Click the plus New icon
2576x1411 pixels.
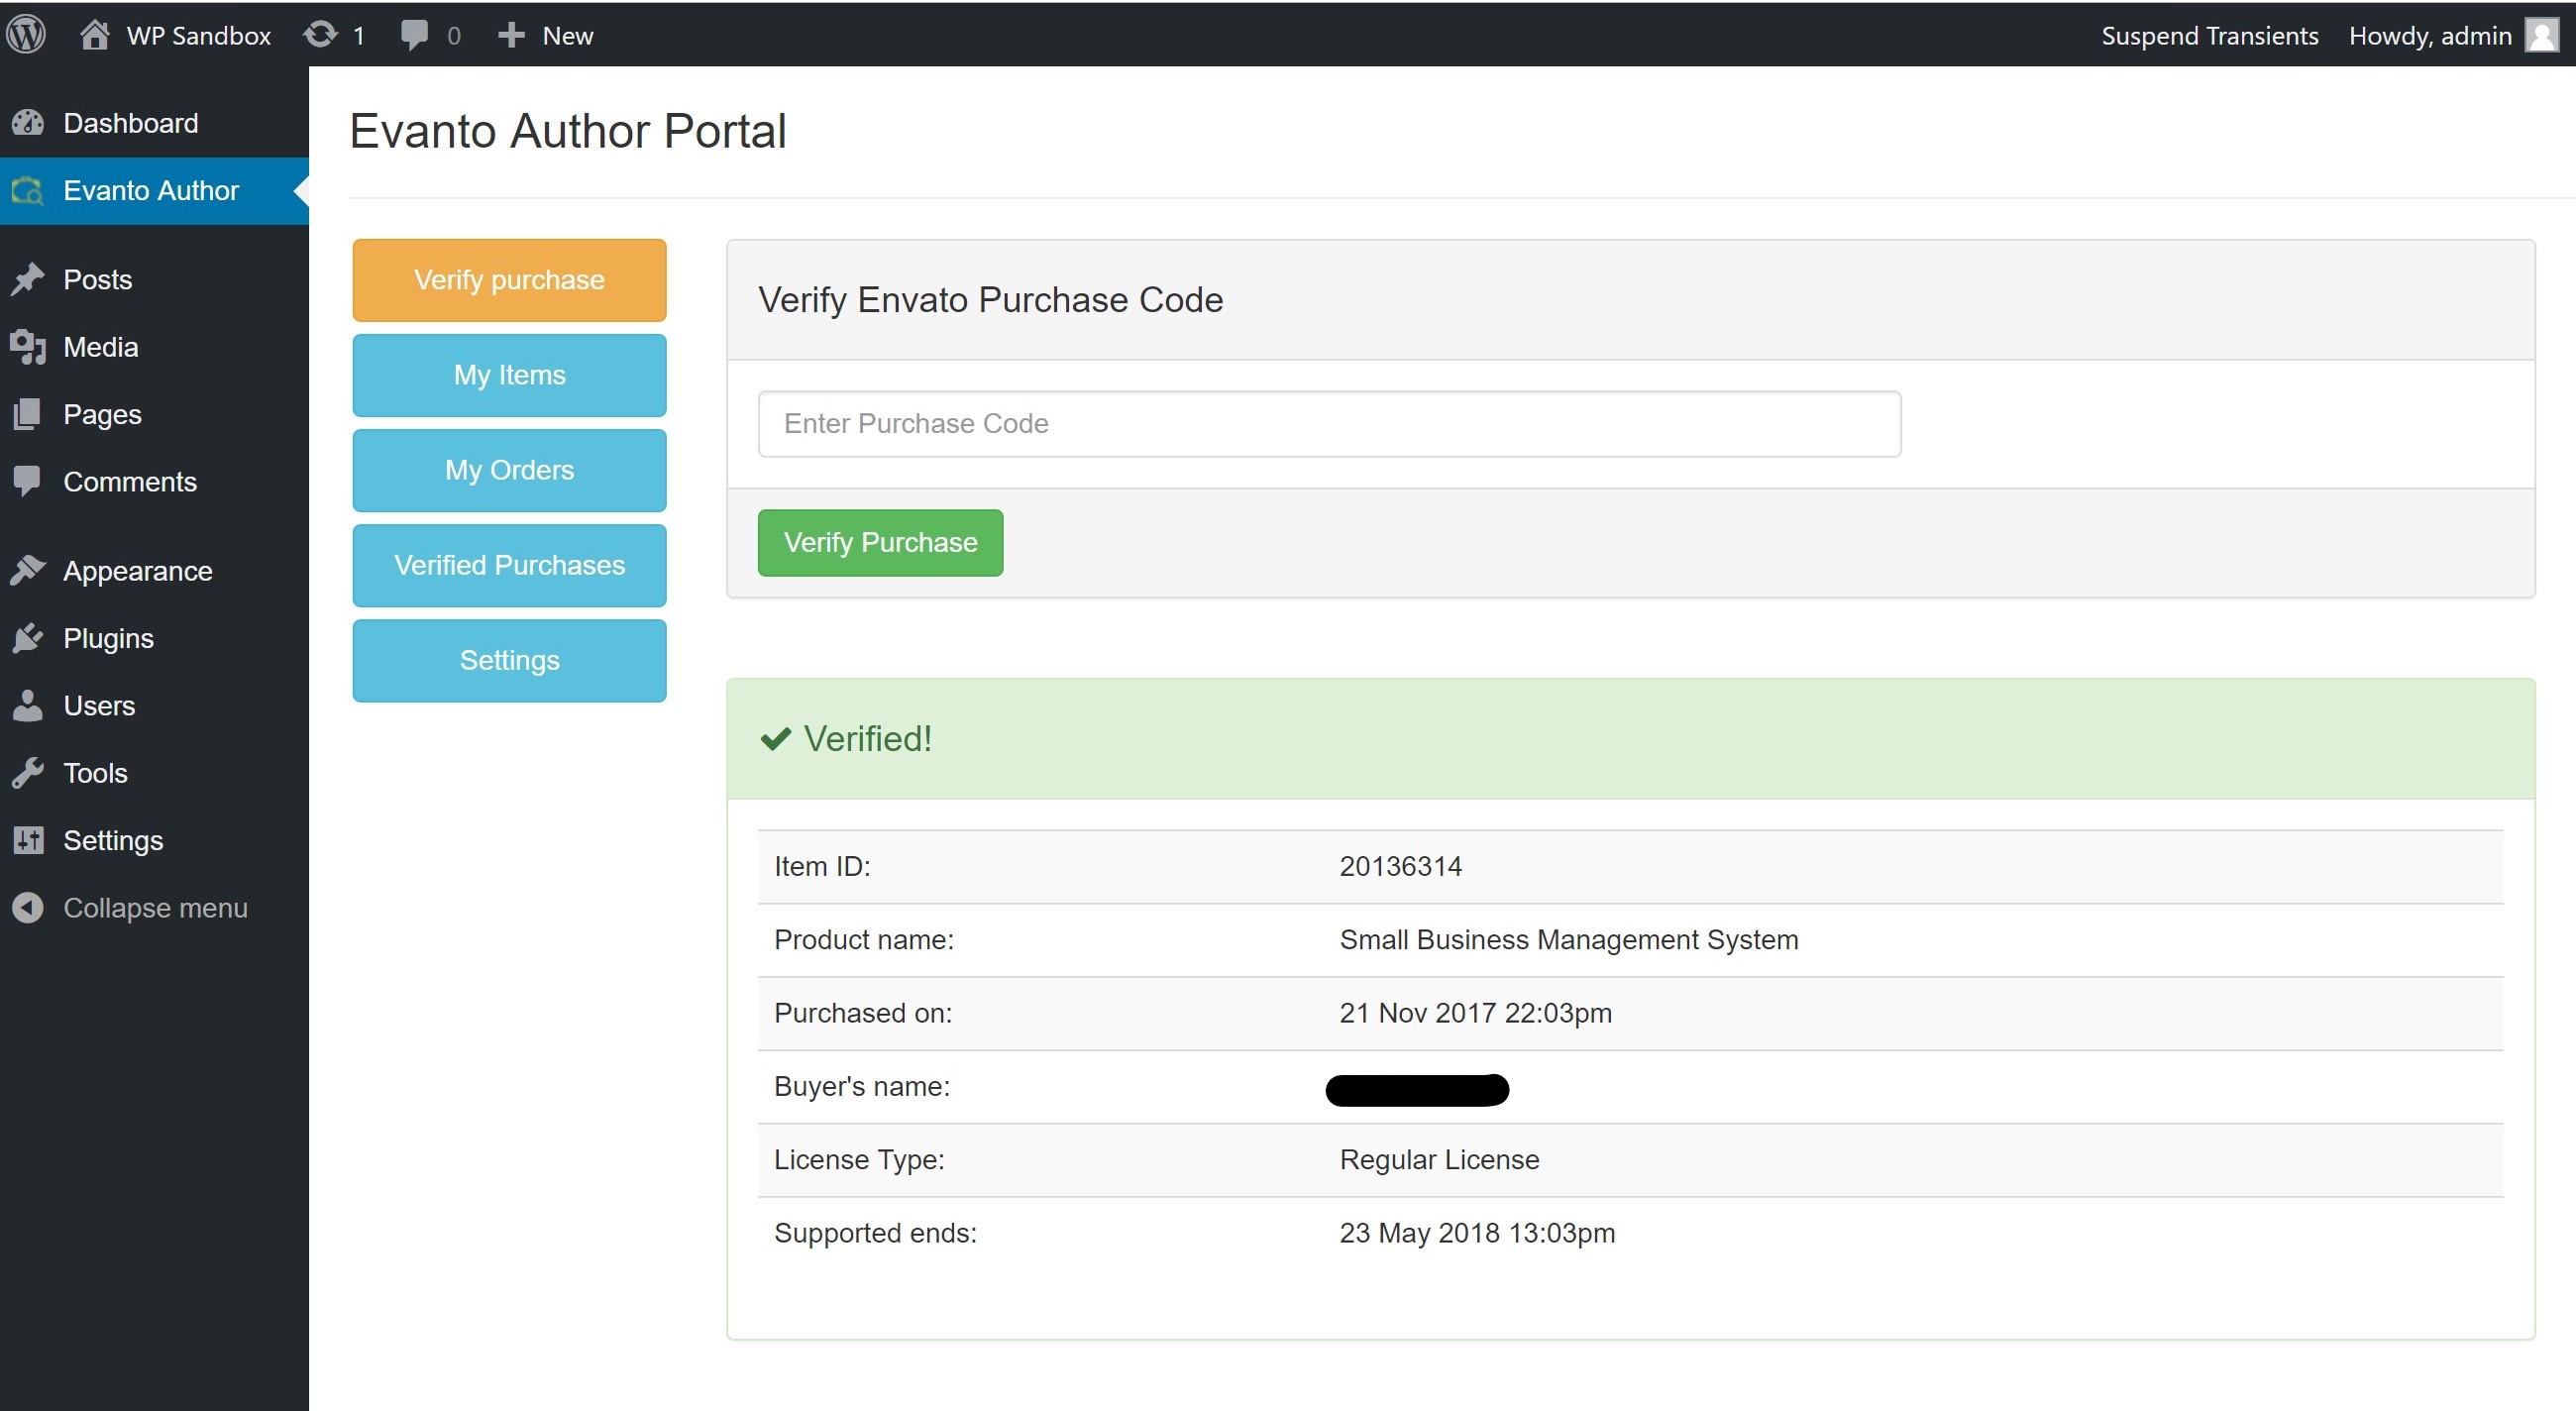511,35
